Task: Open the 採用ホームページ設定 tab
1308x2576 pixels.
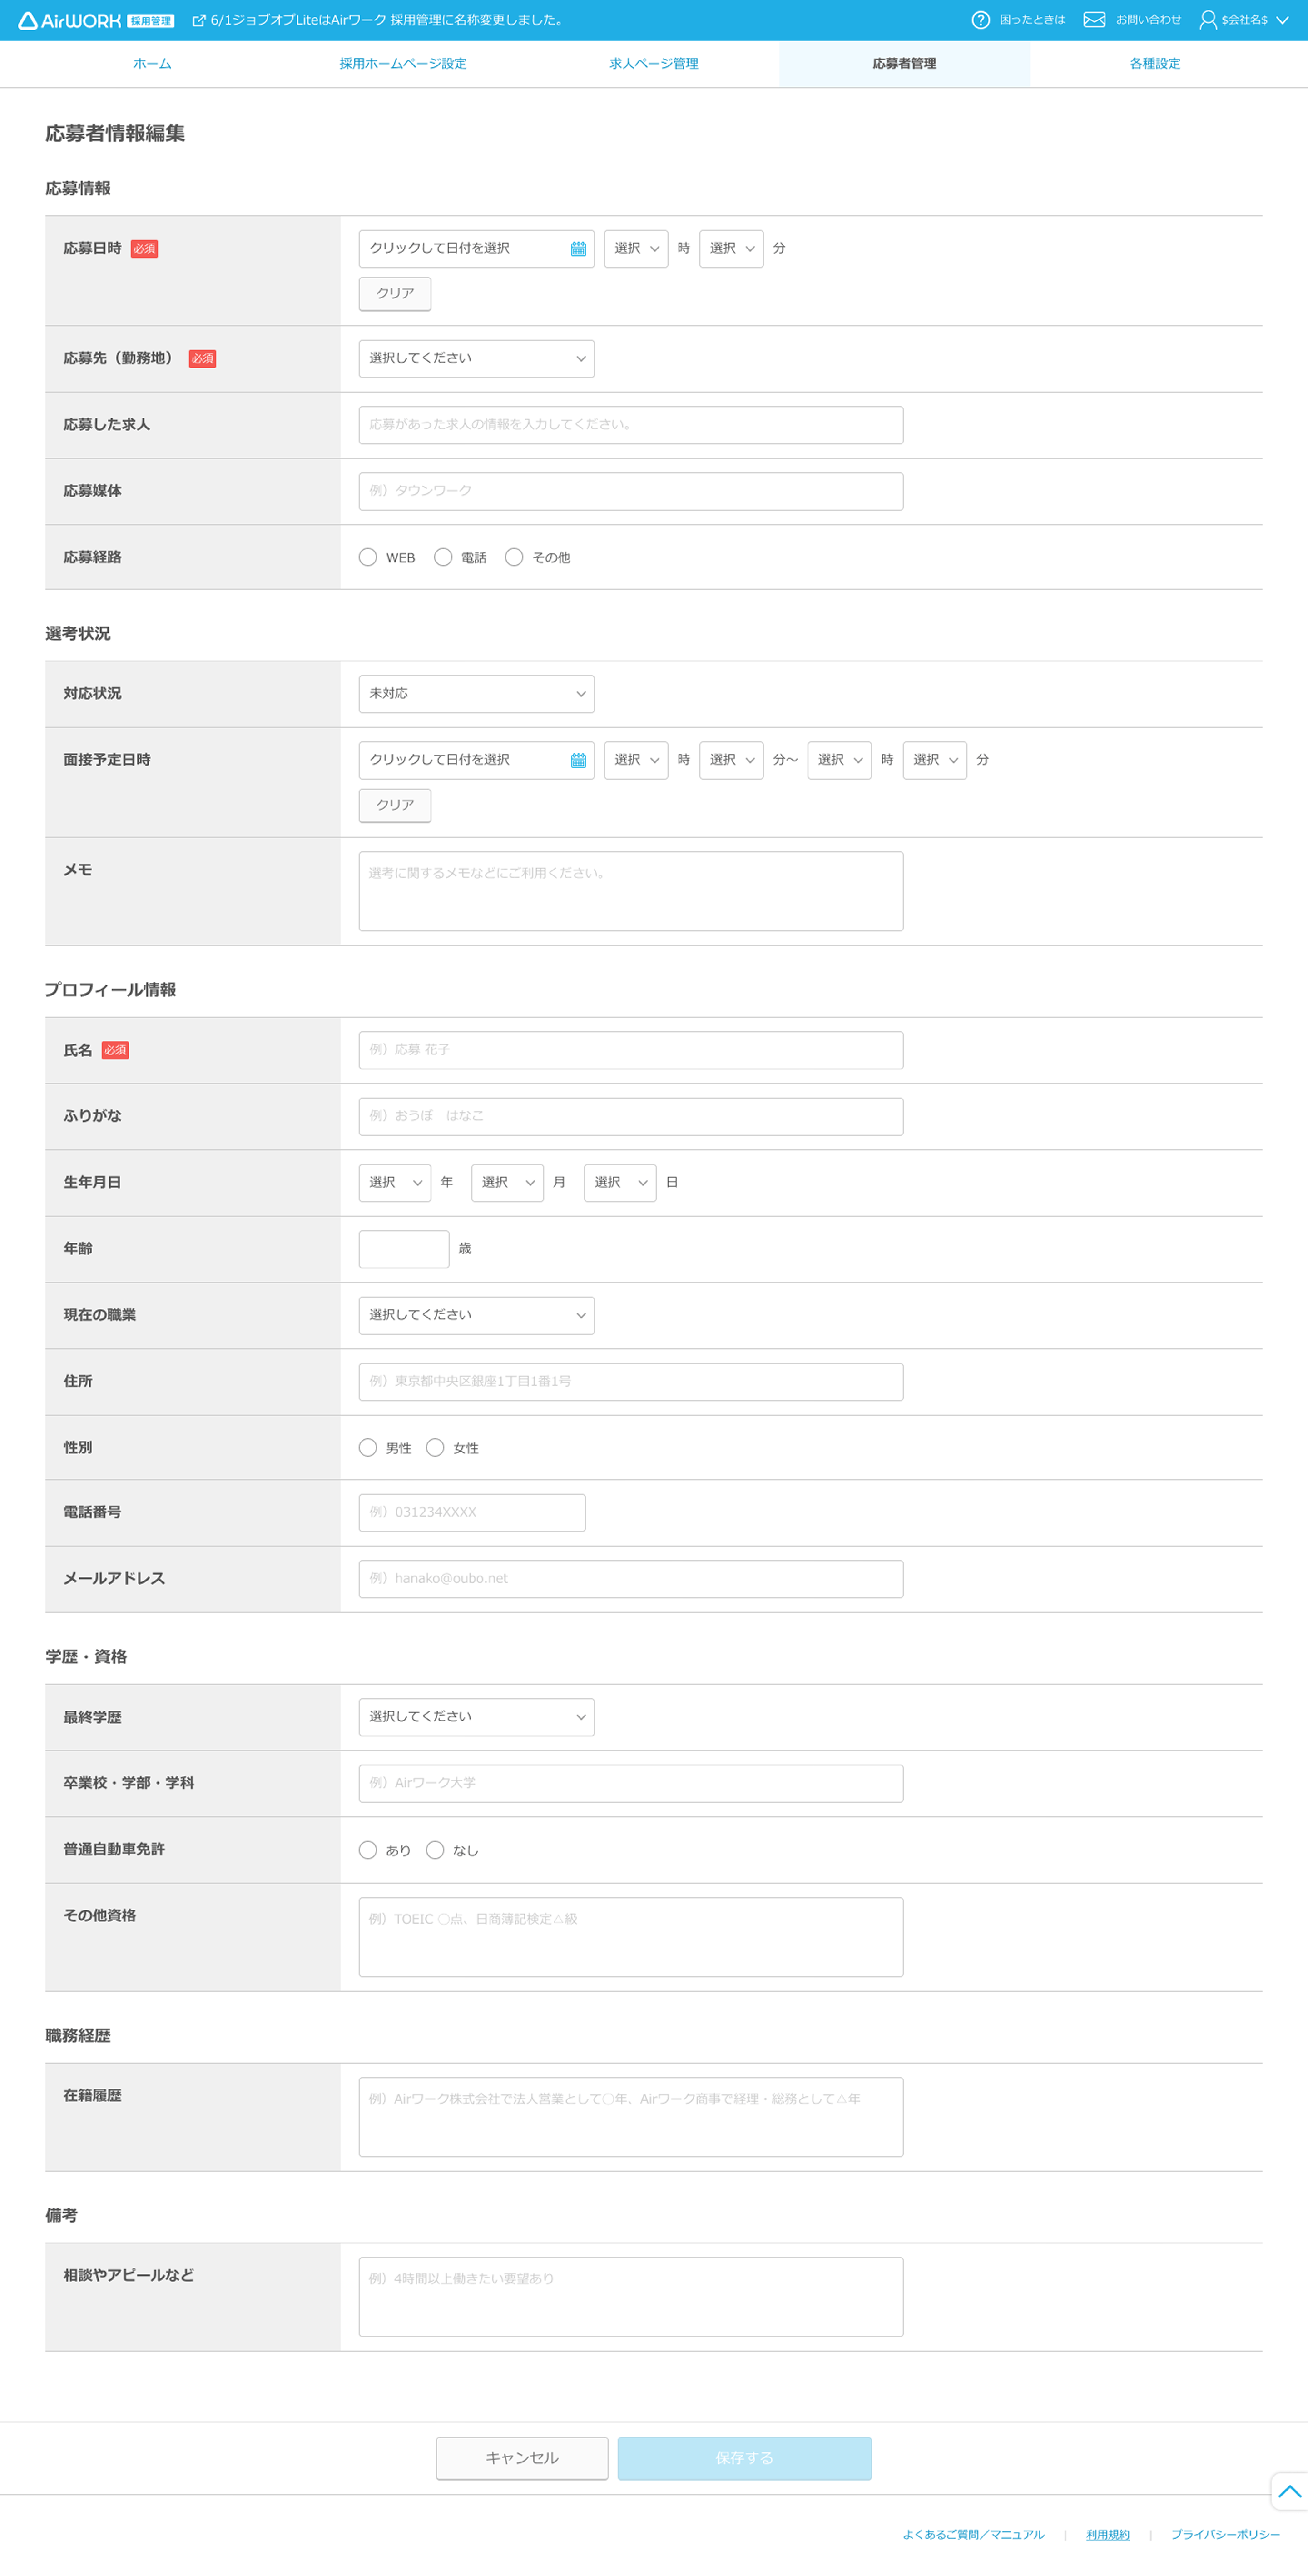Action: point(403,64)
